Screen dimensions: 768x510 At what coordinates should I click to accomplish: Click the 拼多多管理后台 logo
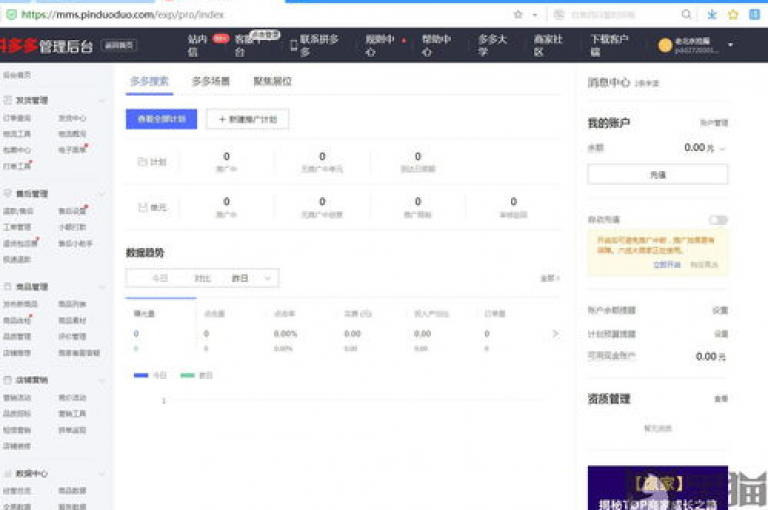[47, 45]
